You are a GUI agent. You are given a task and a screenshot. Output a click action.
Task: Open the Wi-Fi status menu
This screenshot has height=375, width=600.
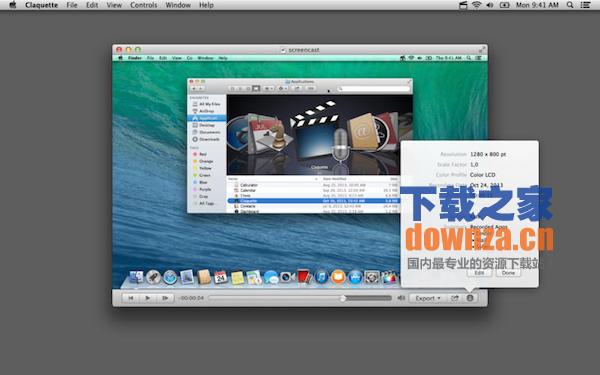click(476, 5)
